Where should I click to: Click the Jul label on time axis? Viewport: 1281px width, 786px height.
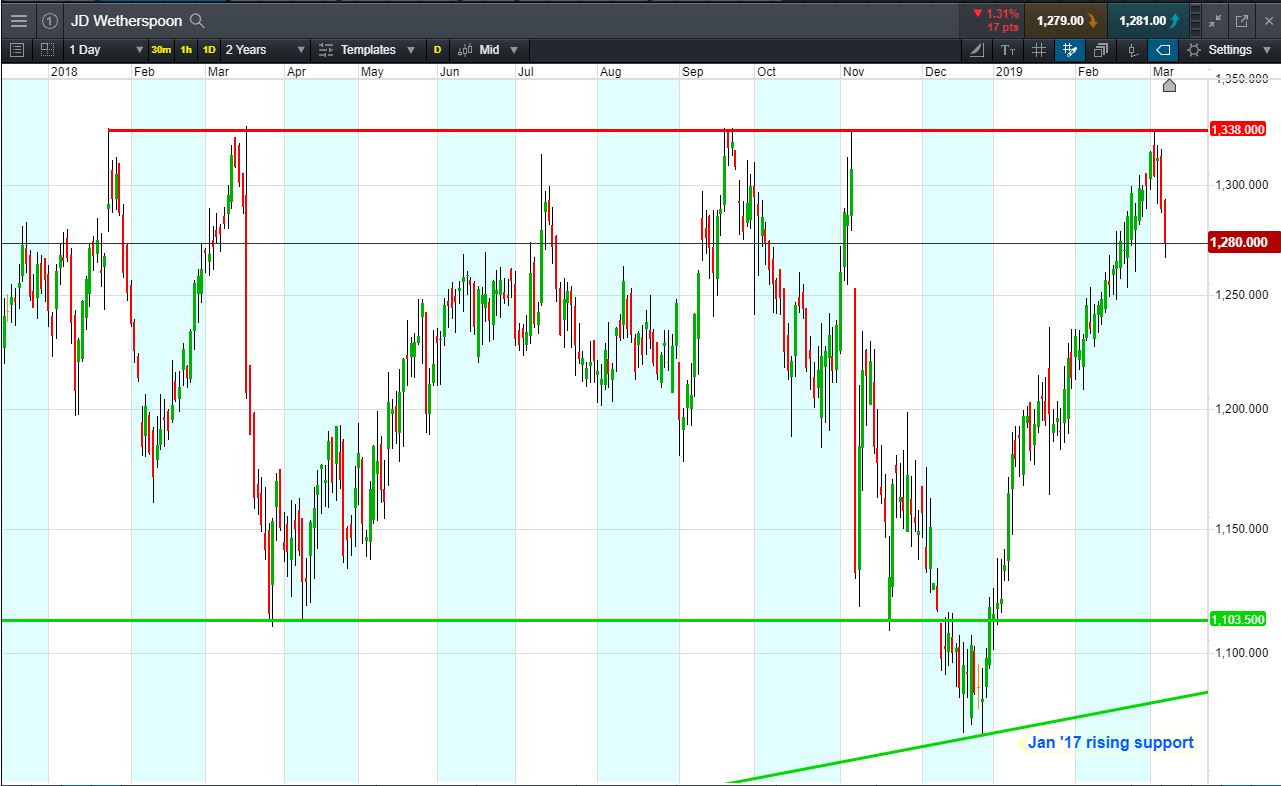click(526, 72)
